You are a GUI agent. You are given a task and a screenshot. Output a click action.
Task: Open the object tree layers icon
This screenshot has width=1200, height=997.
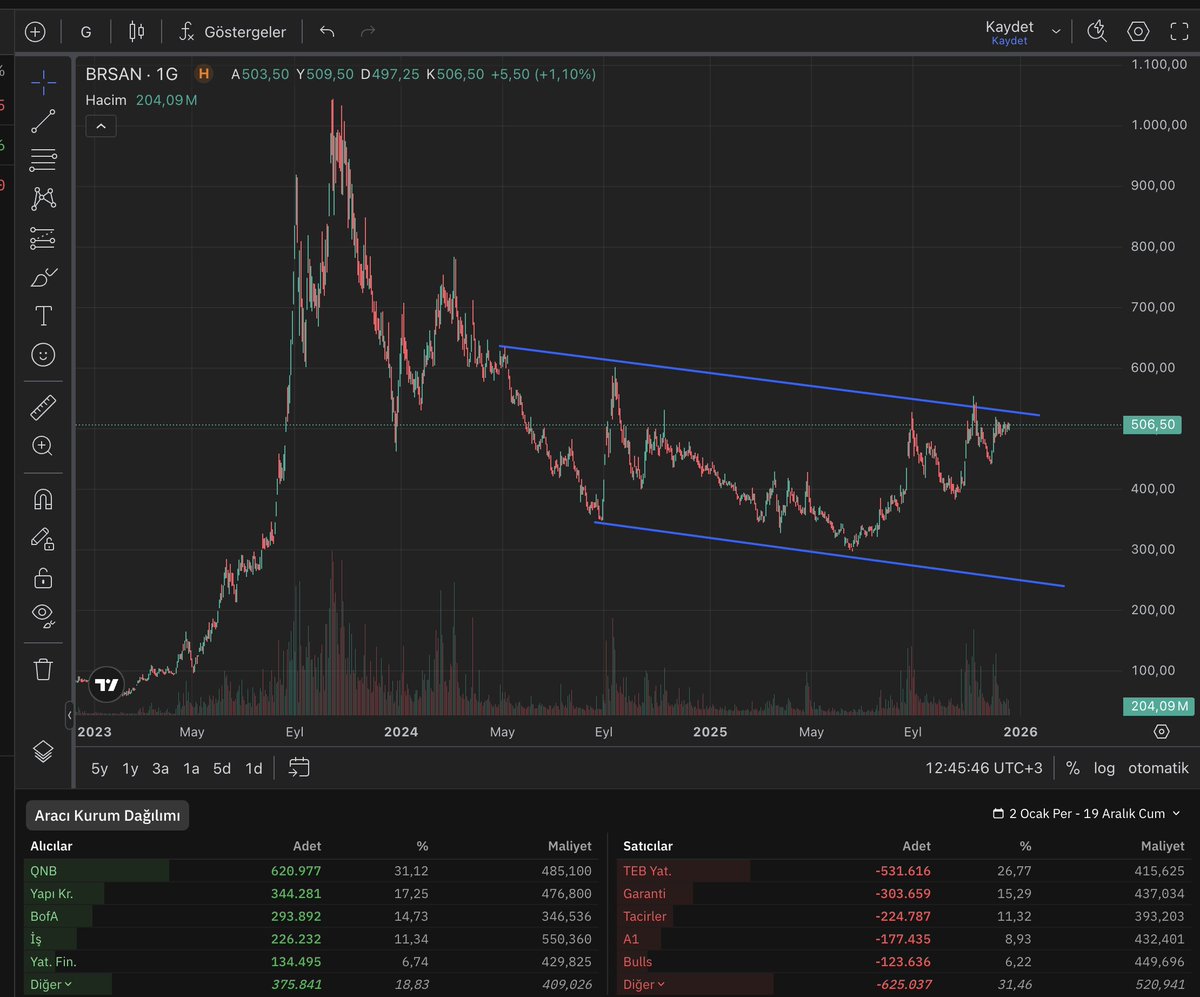[x=43, y=751]
